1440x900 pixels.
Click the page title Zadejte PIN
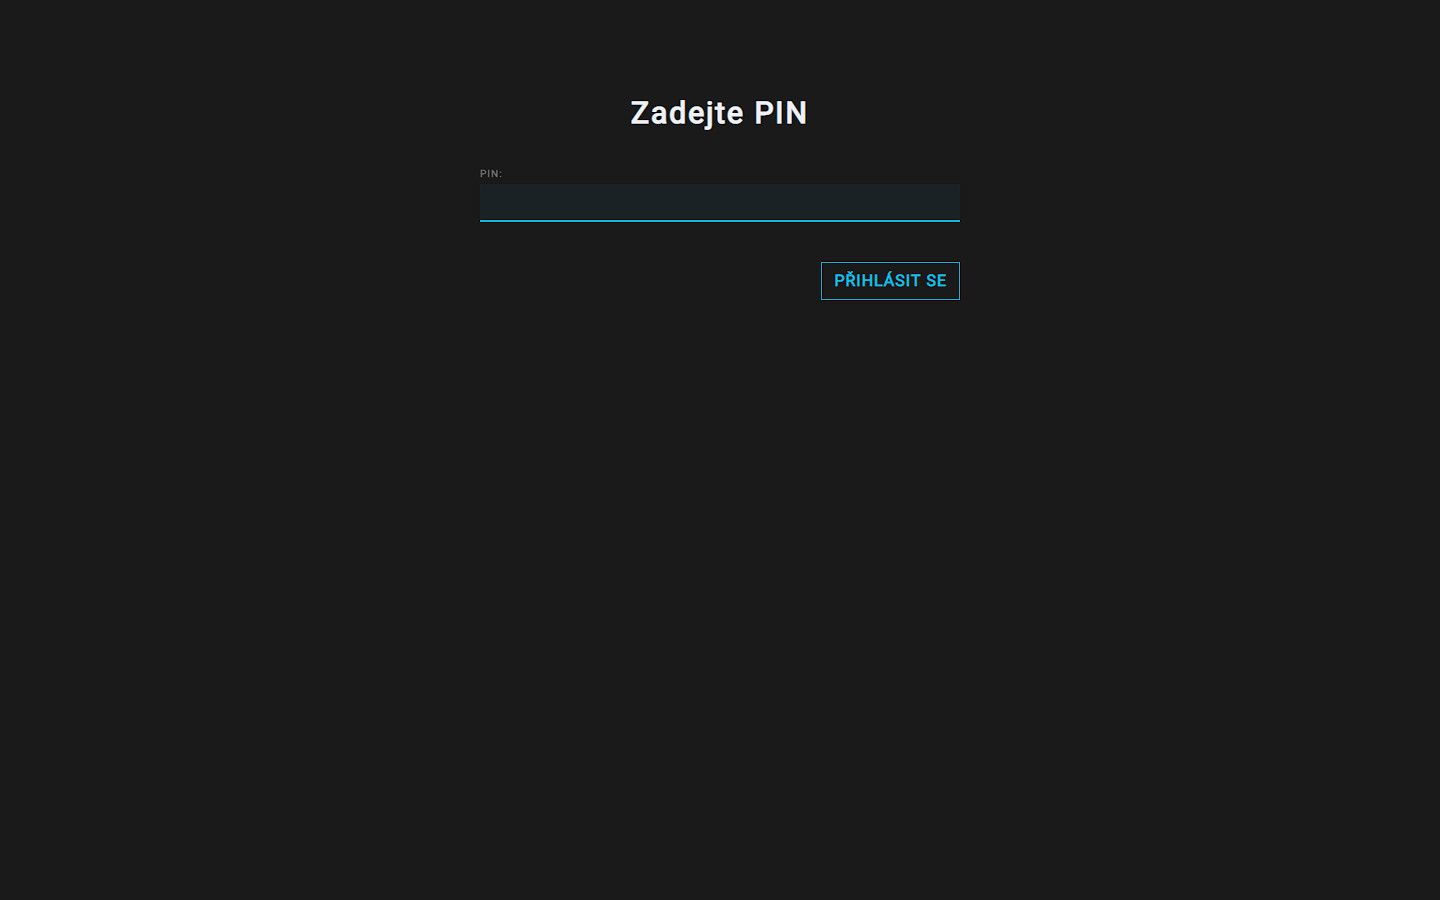[x=719, y=113]
